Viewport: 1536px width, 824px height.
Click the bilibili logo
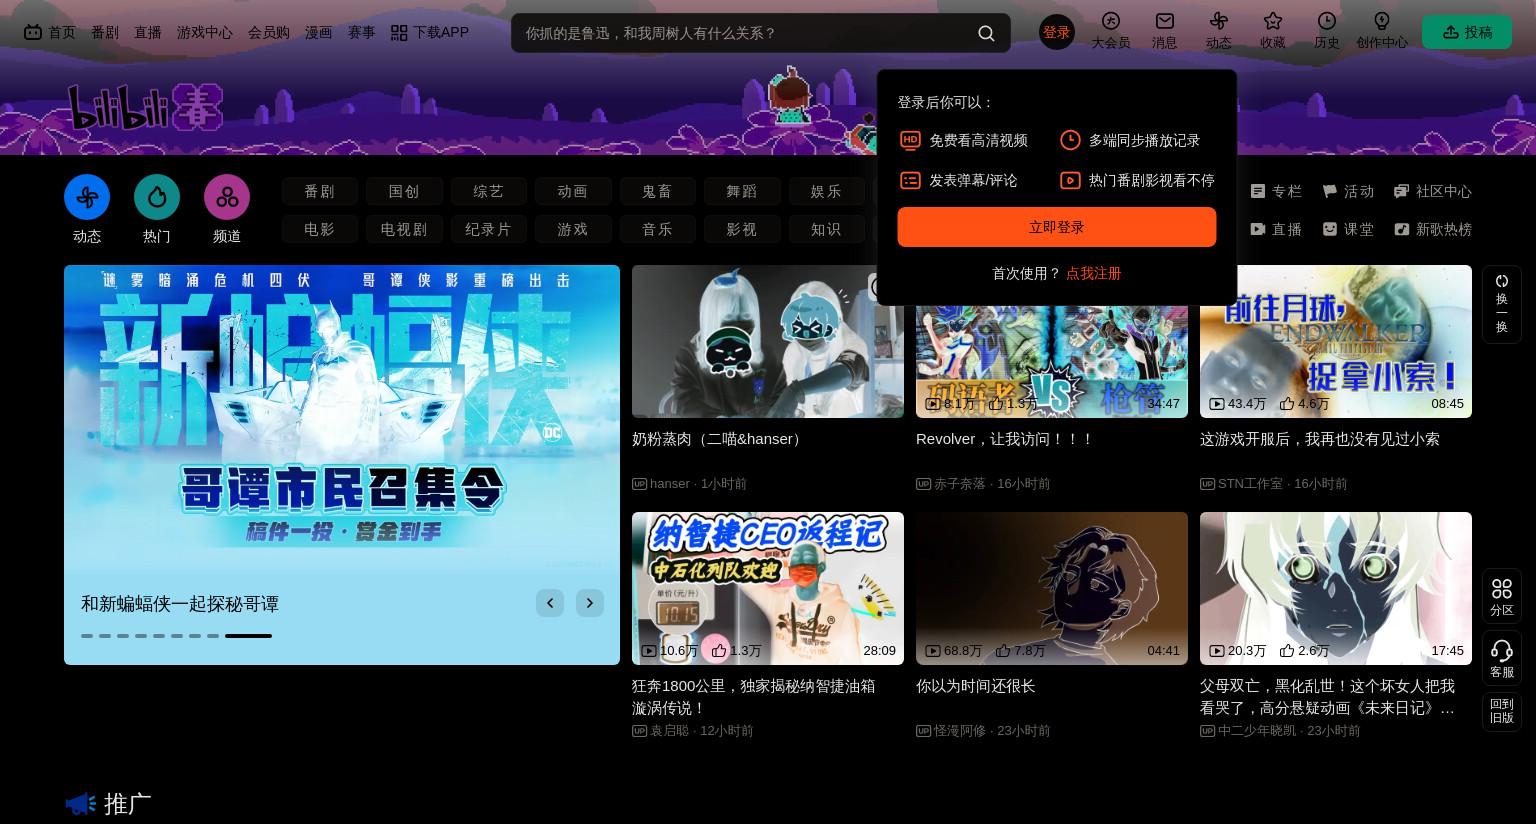point(145,108)
